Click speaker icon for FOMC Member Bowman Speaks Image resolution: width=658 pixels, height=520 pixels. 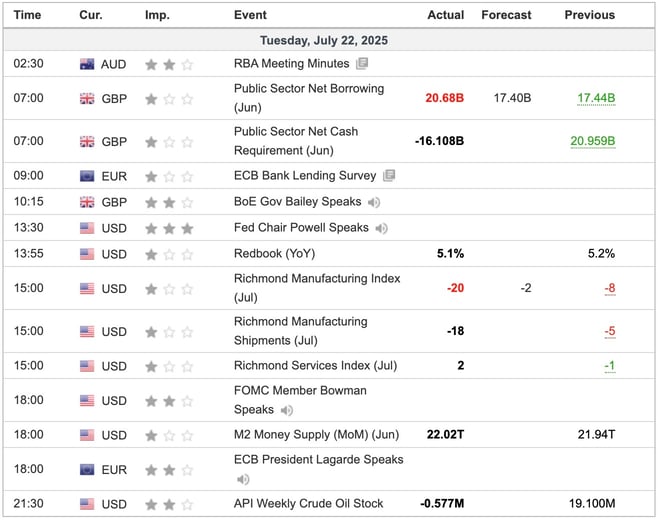click(x=287, y=410)
